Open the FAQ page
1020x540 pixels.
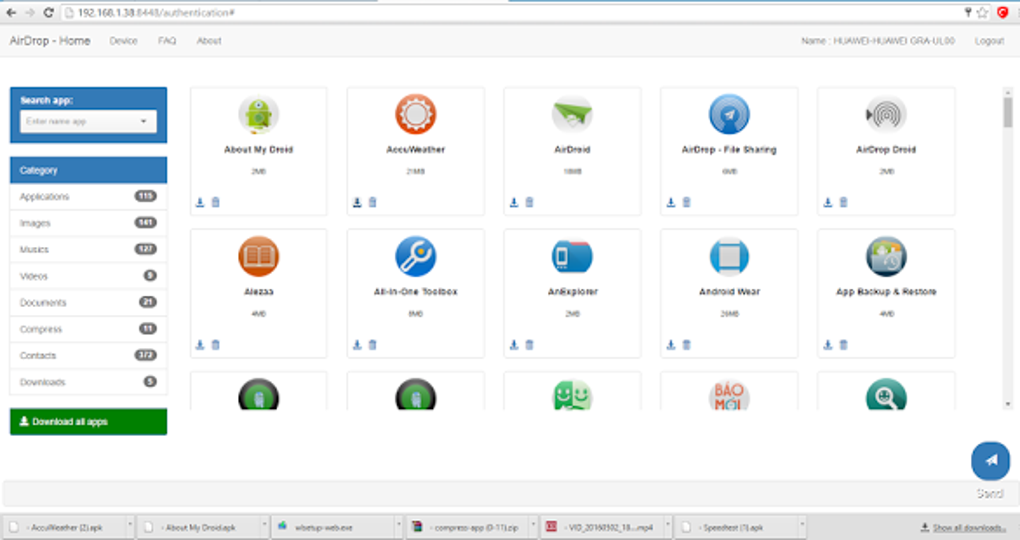(x=167, y=41)
